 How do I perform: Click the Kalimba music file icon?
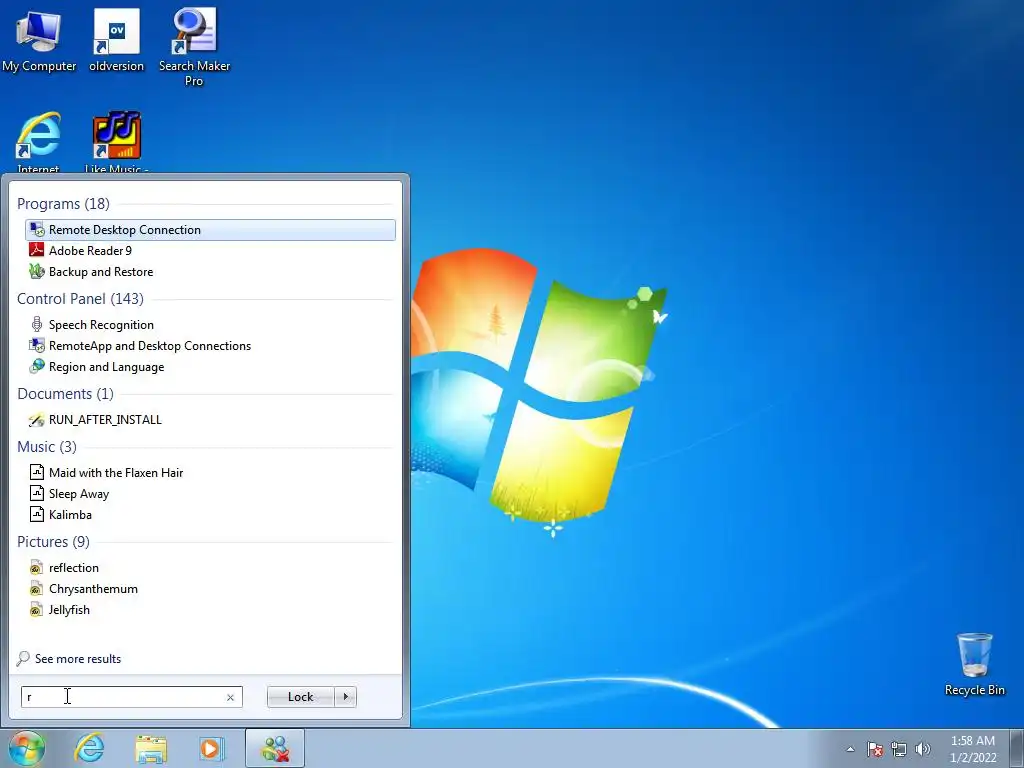tap(37, 514)
